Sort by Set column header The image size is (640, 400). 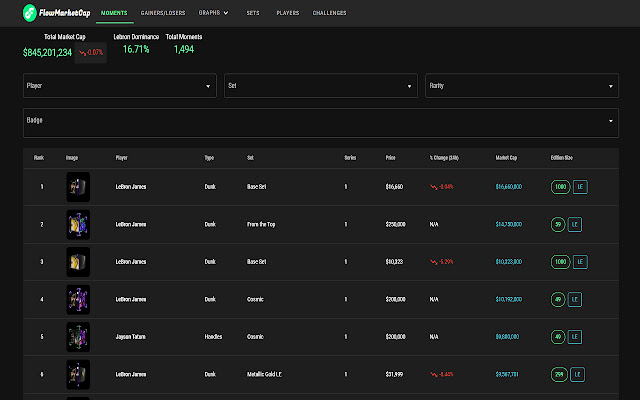(250, 158)
